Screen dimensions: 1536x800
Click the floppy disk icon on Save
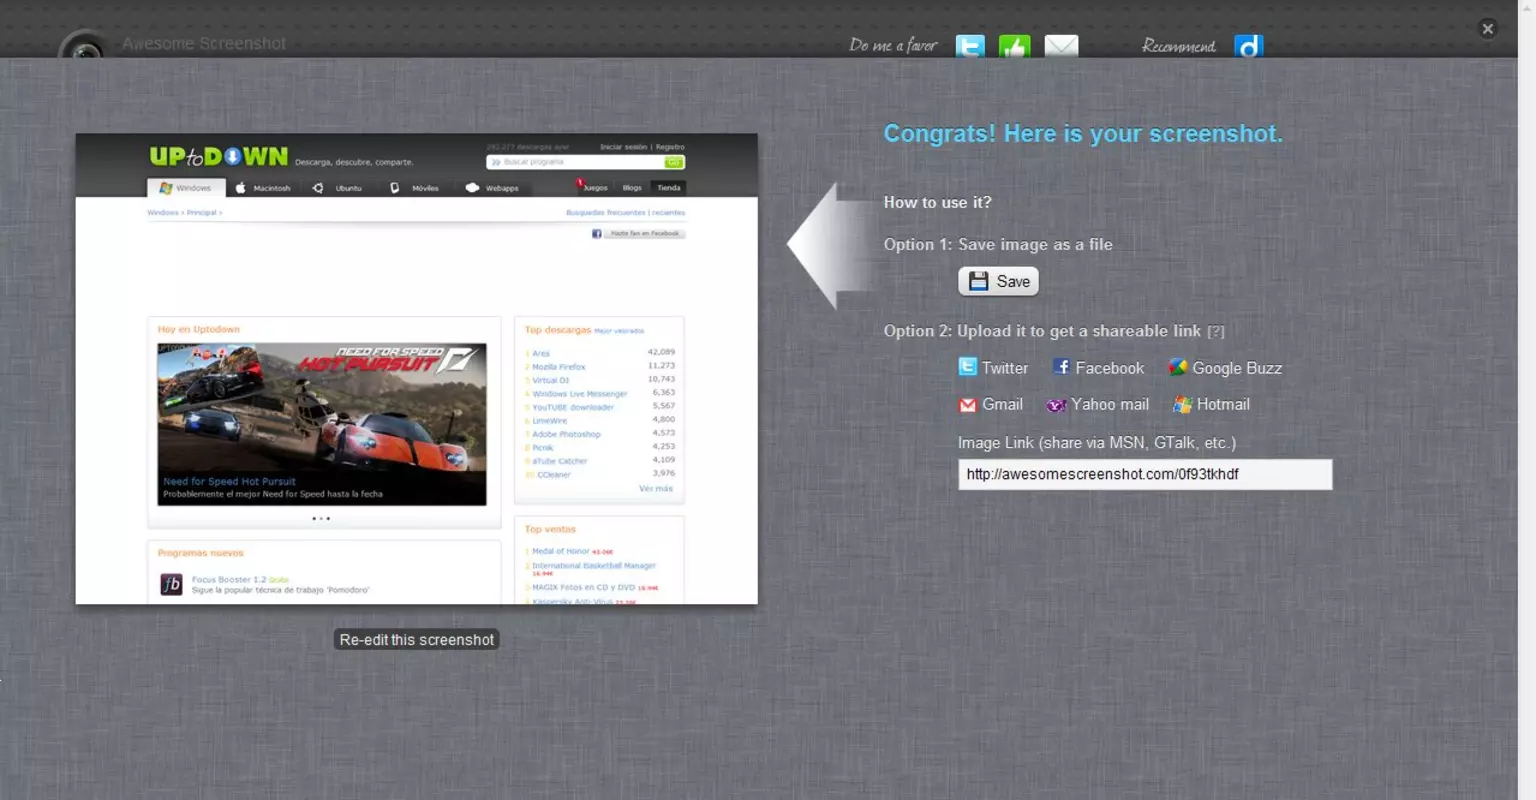pyautogui.click(x=978, y=281)
